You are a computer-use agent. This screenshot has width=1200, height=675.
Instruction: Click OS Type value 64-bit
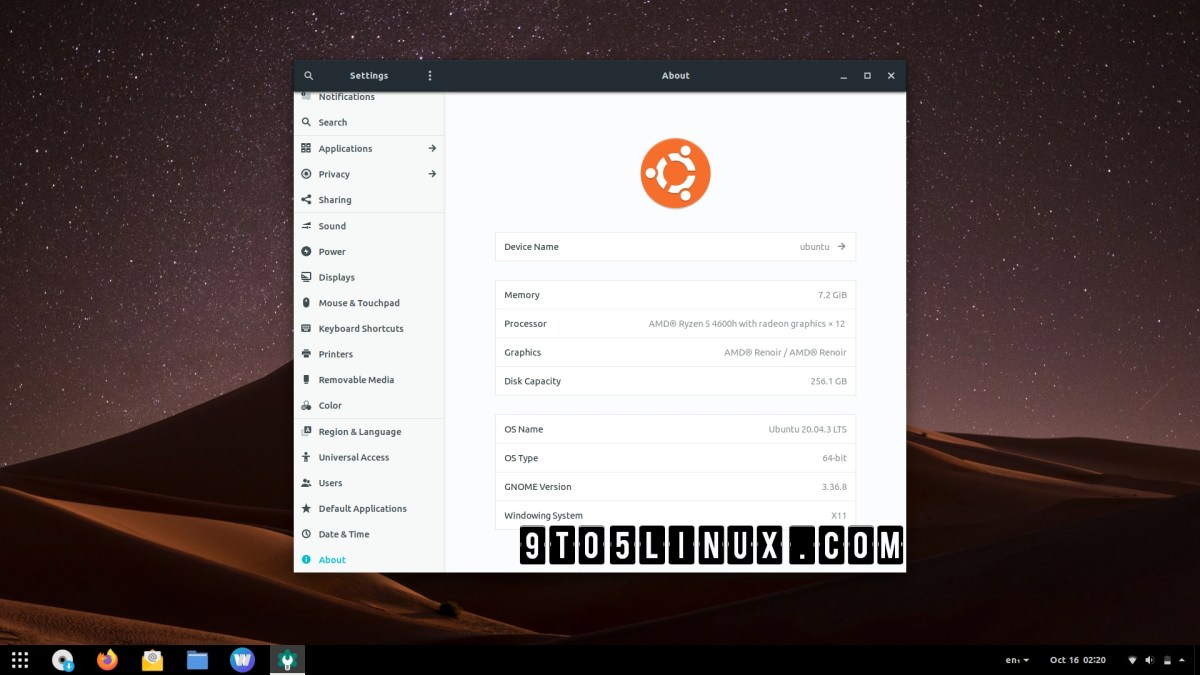[835, 458]
